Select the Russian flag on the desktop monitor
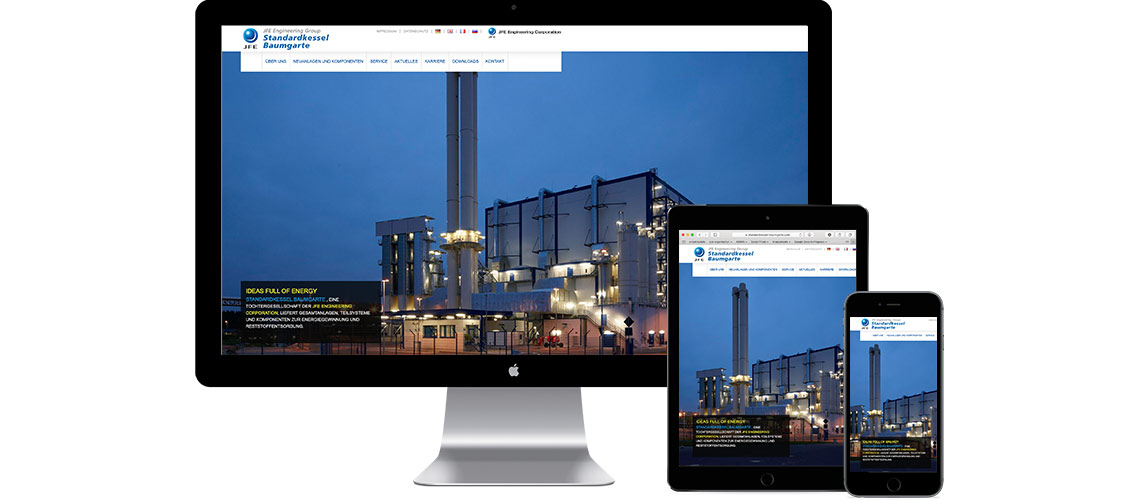 click(x=475, y=31)
